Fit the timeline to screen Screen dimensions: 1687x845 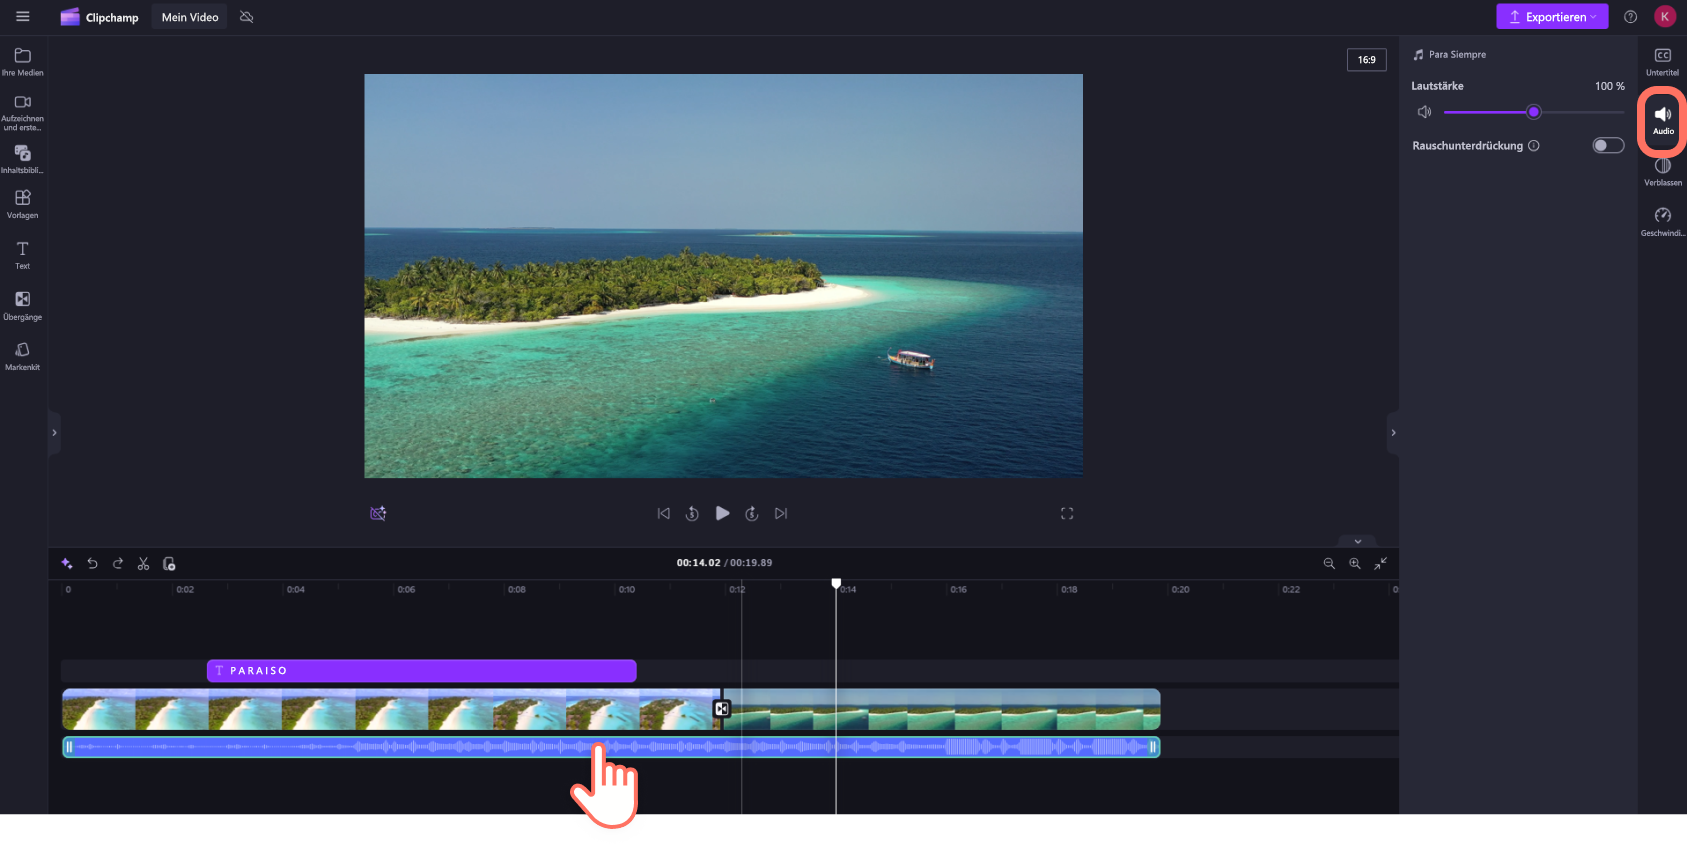pyautogui.click(x=1380, y=564)
